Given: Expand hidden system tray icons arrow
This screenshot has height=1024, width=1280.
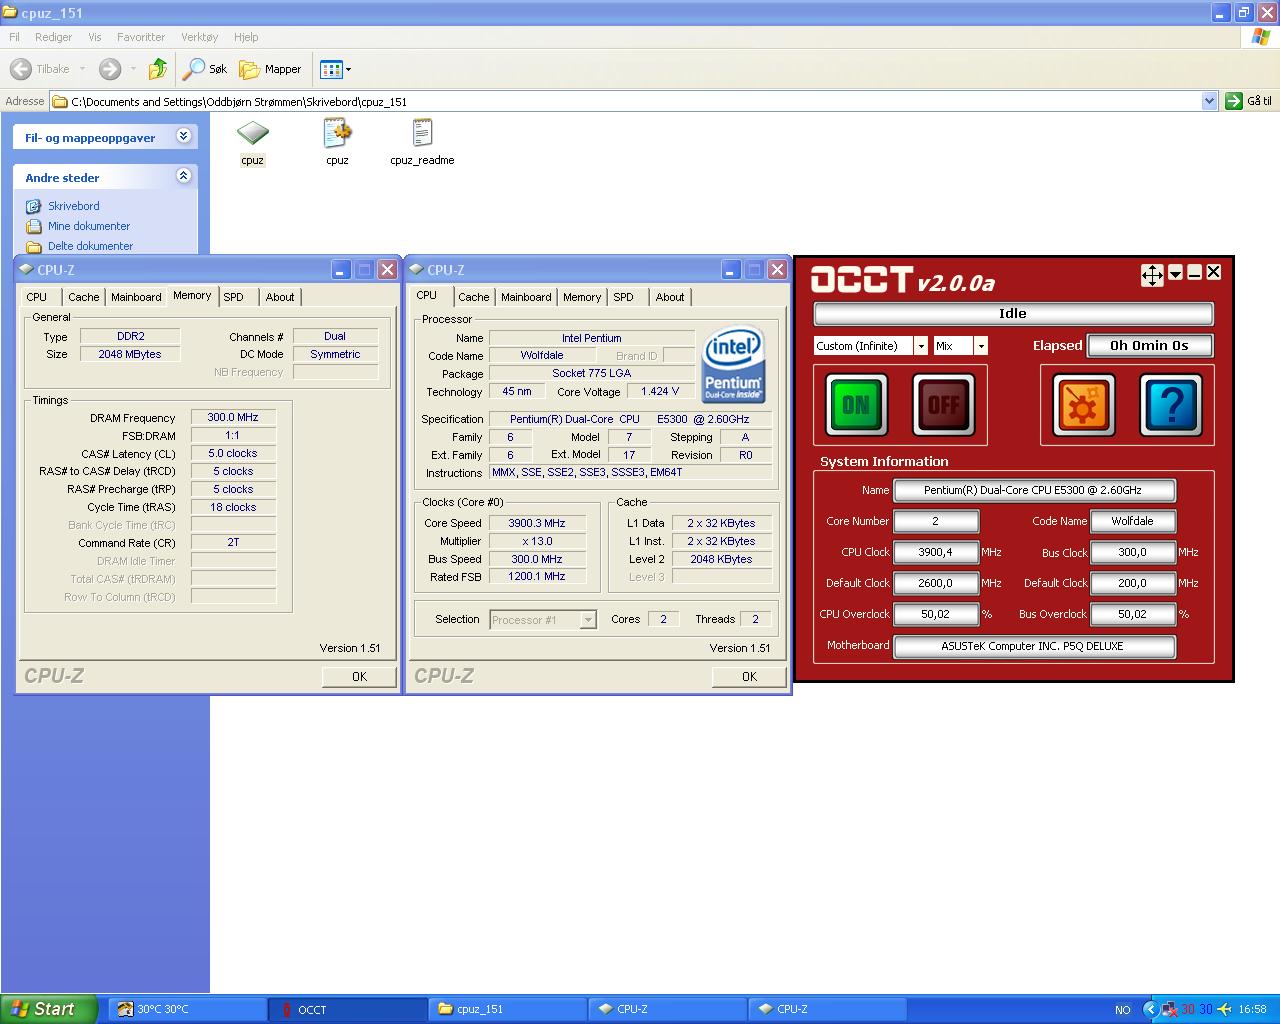Looking at the screenshot, I should (x=1150, y=1009).
